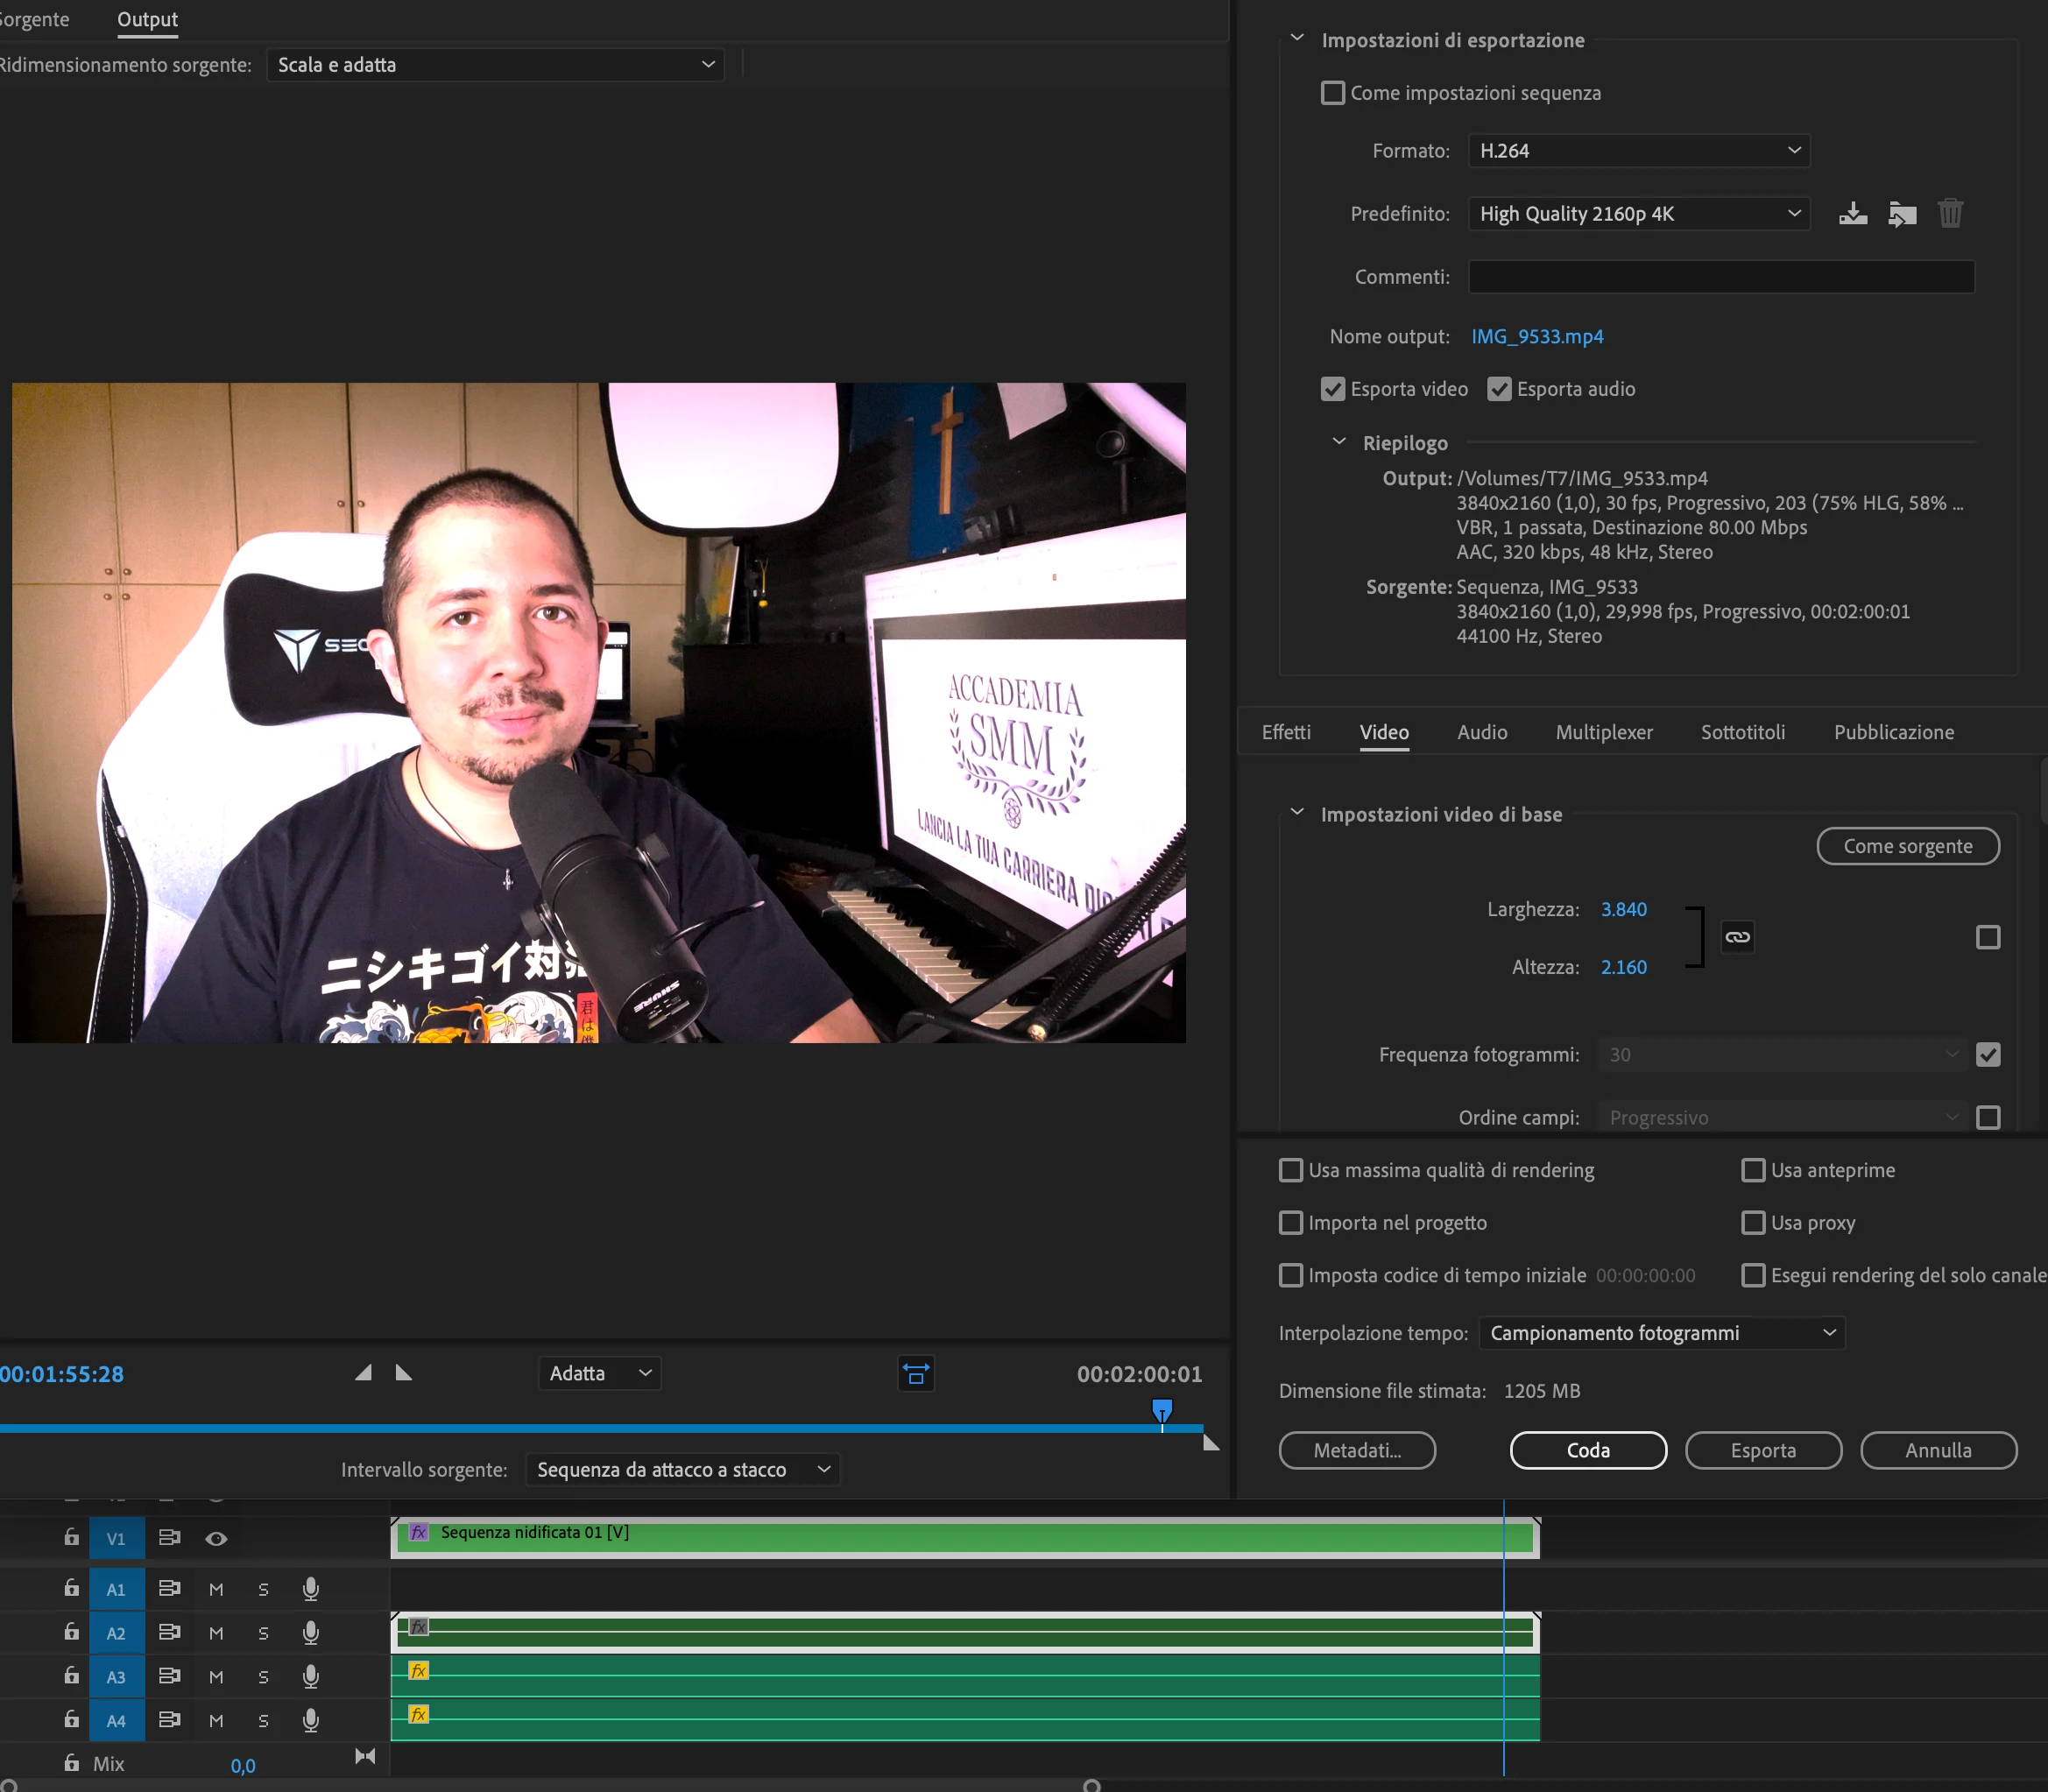Switch to the Audio tab
The width and height of the screenshot is (2048, 1792).
1481,732
